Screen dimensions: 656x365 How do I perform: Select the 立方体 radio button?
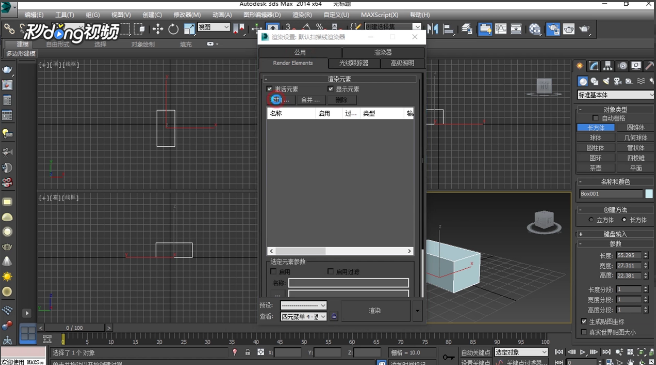[x=591, y=220]
